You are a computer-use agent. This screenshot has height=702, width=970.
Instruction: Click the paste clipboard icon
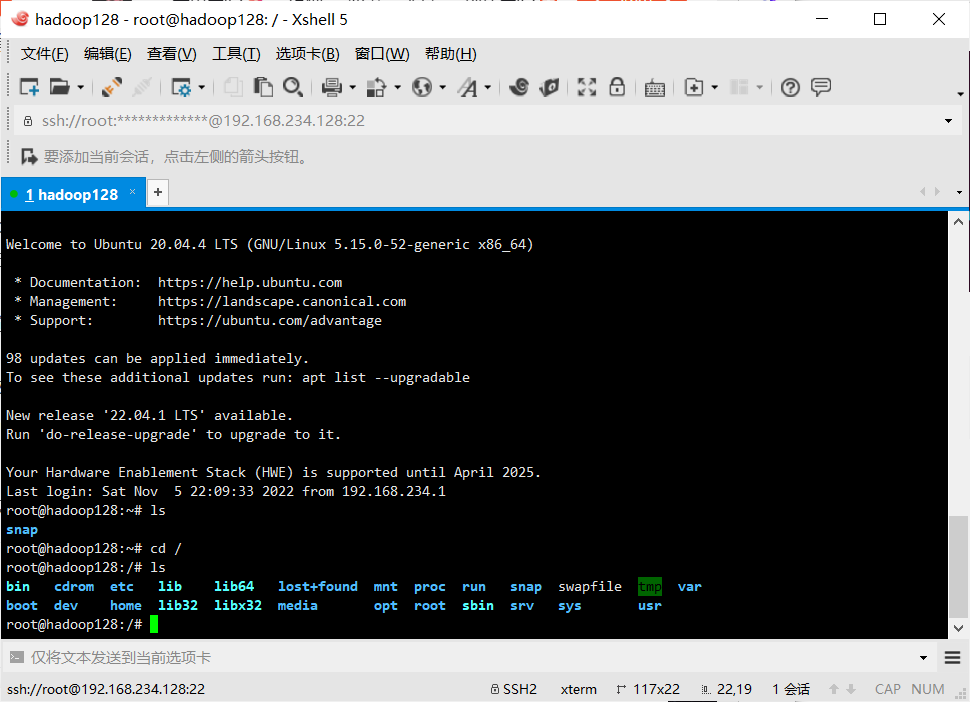(263, 87)
